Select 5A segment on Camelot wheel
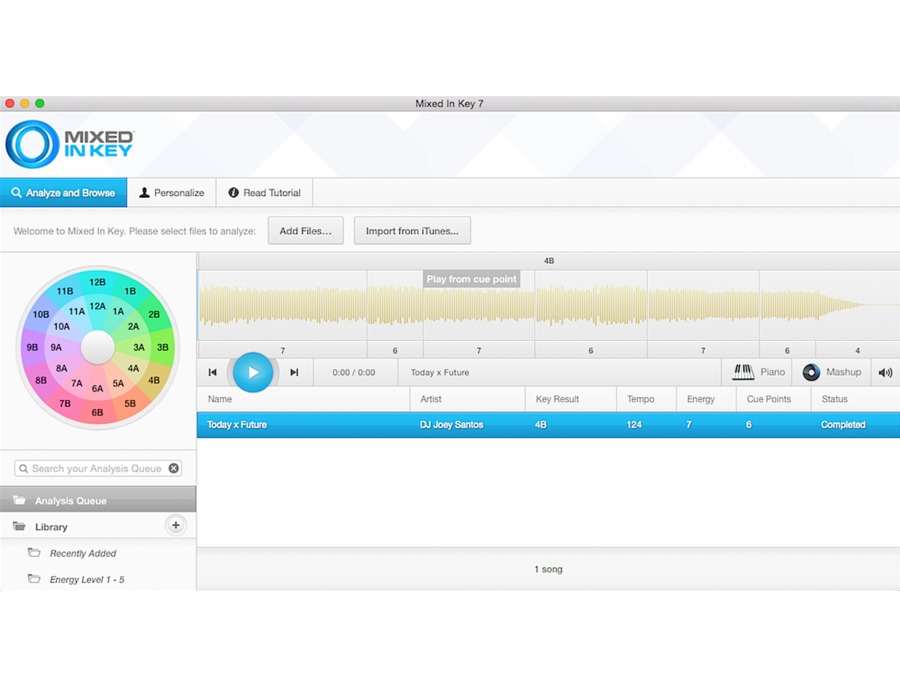This screenshot has height=687, width=900. click(x=118, y=383)
